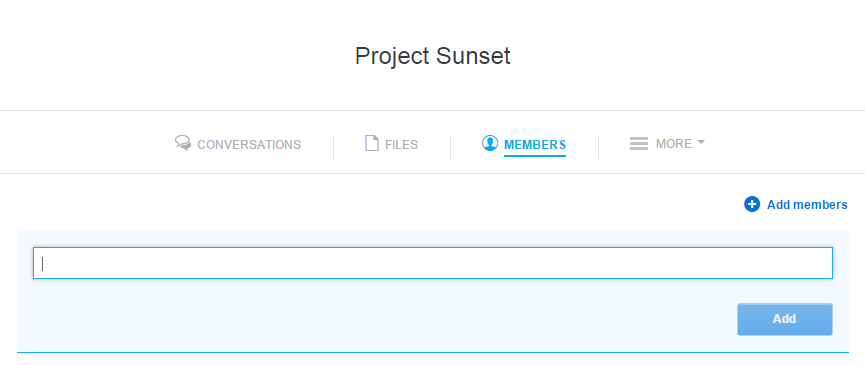
Task: Click the blue plus circle icon
Action: [752, 205]
